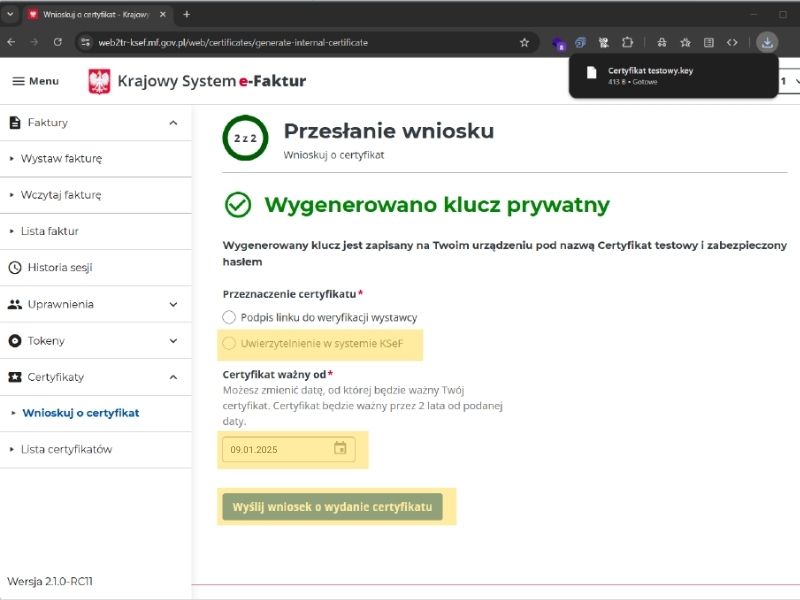Bookmark this page with star icon
This screenshot has width=800, height=600.
tap(524, 43)
